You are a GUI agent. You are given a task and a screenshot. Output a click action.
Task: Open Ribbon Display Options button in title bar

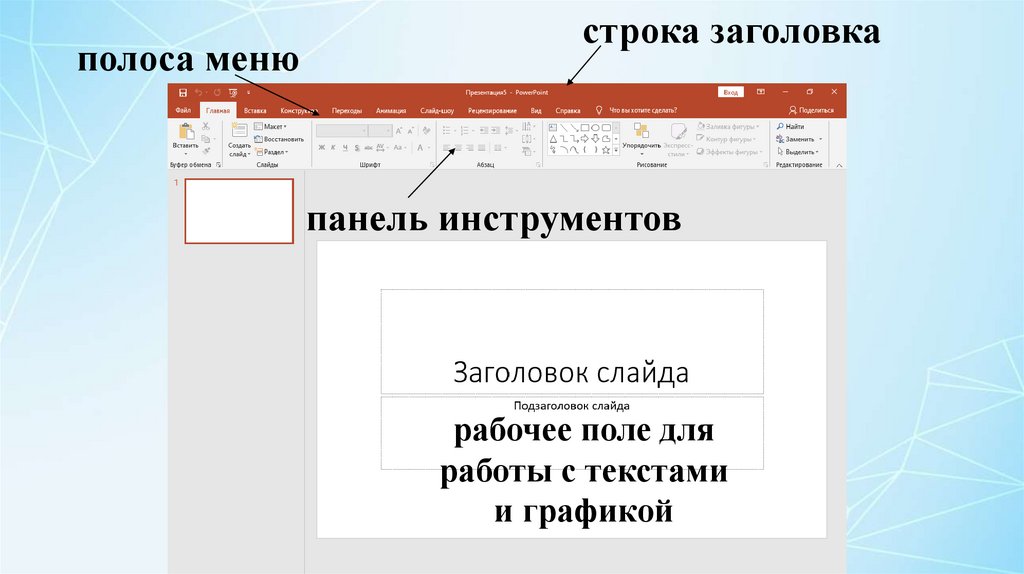pyautogui.click(x=761, y=92)
